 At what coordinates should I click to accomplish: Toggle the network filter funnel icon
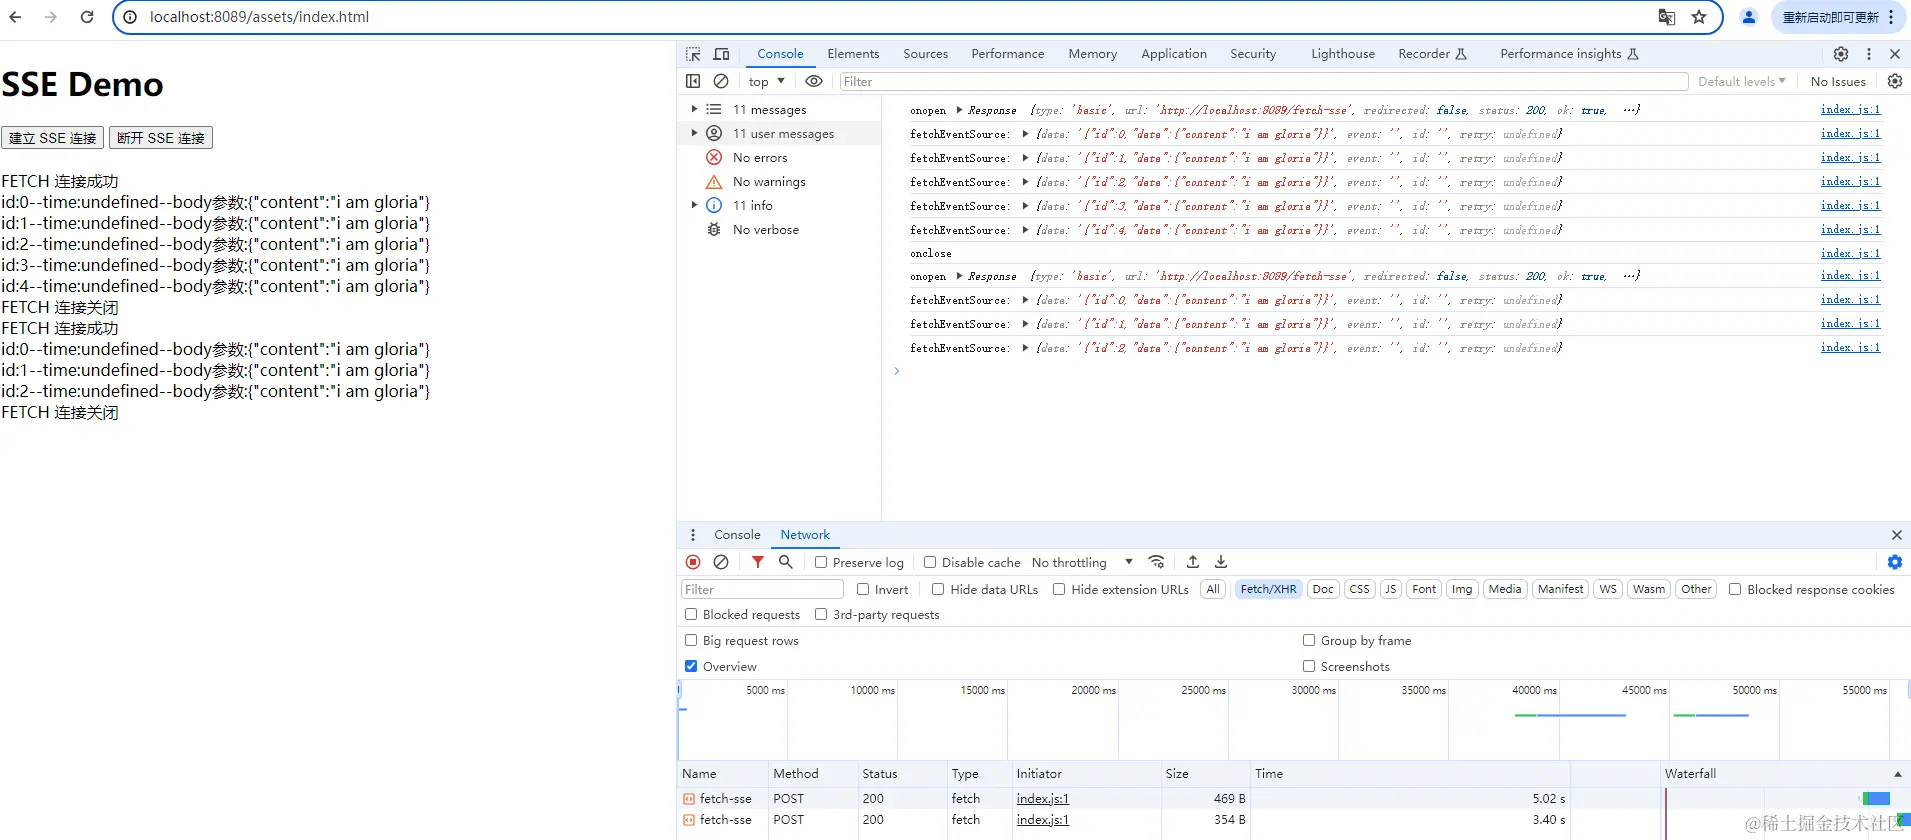tap(758, 562)
